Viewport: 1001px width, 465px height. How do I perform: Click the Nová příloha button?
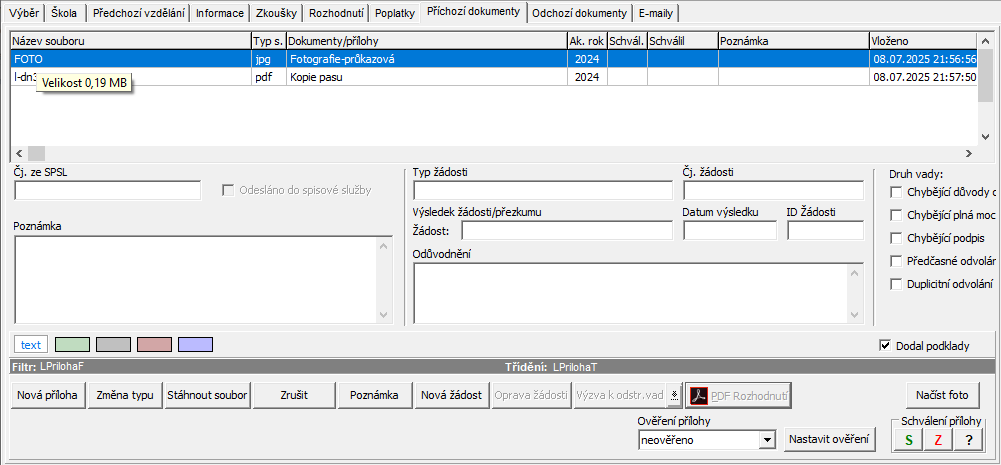(x=47, y=395)
